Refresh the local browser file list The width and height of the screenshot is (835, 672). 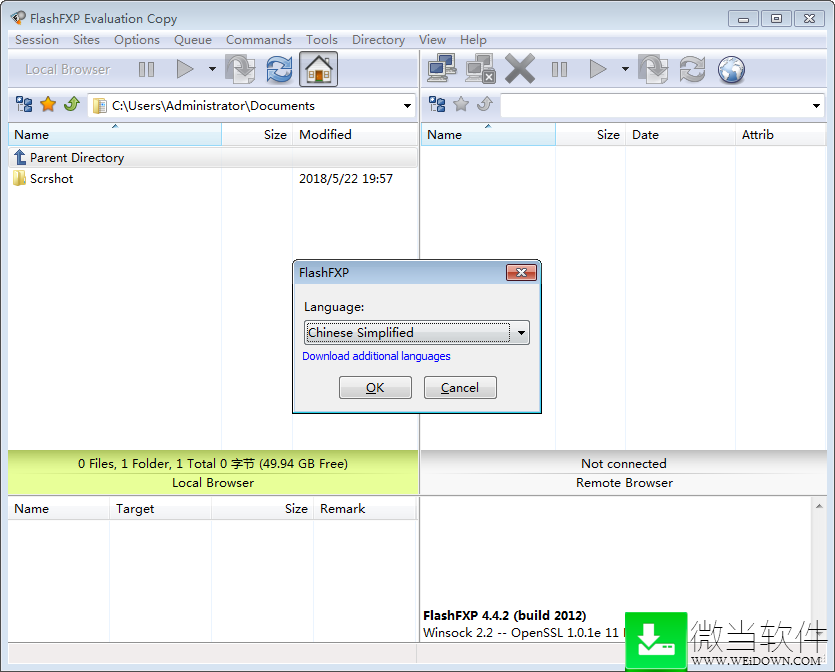(x=280, y=69)
